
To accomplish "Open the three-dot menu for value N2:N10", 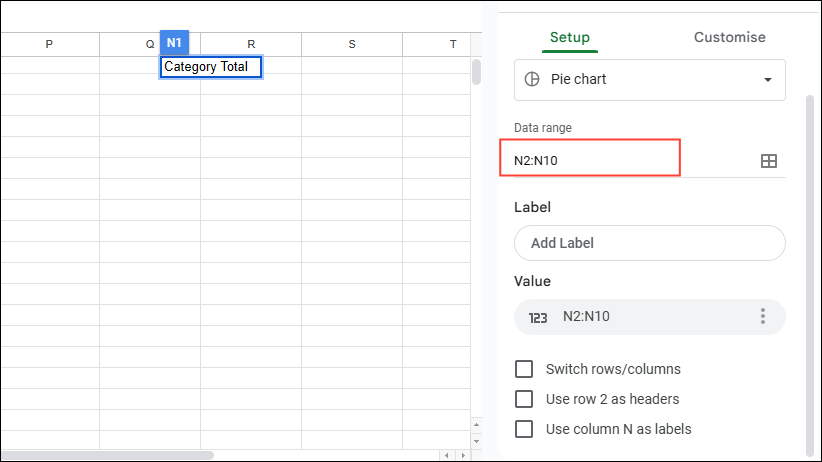I will pyautogui.click(x=763, y=317).
